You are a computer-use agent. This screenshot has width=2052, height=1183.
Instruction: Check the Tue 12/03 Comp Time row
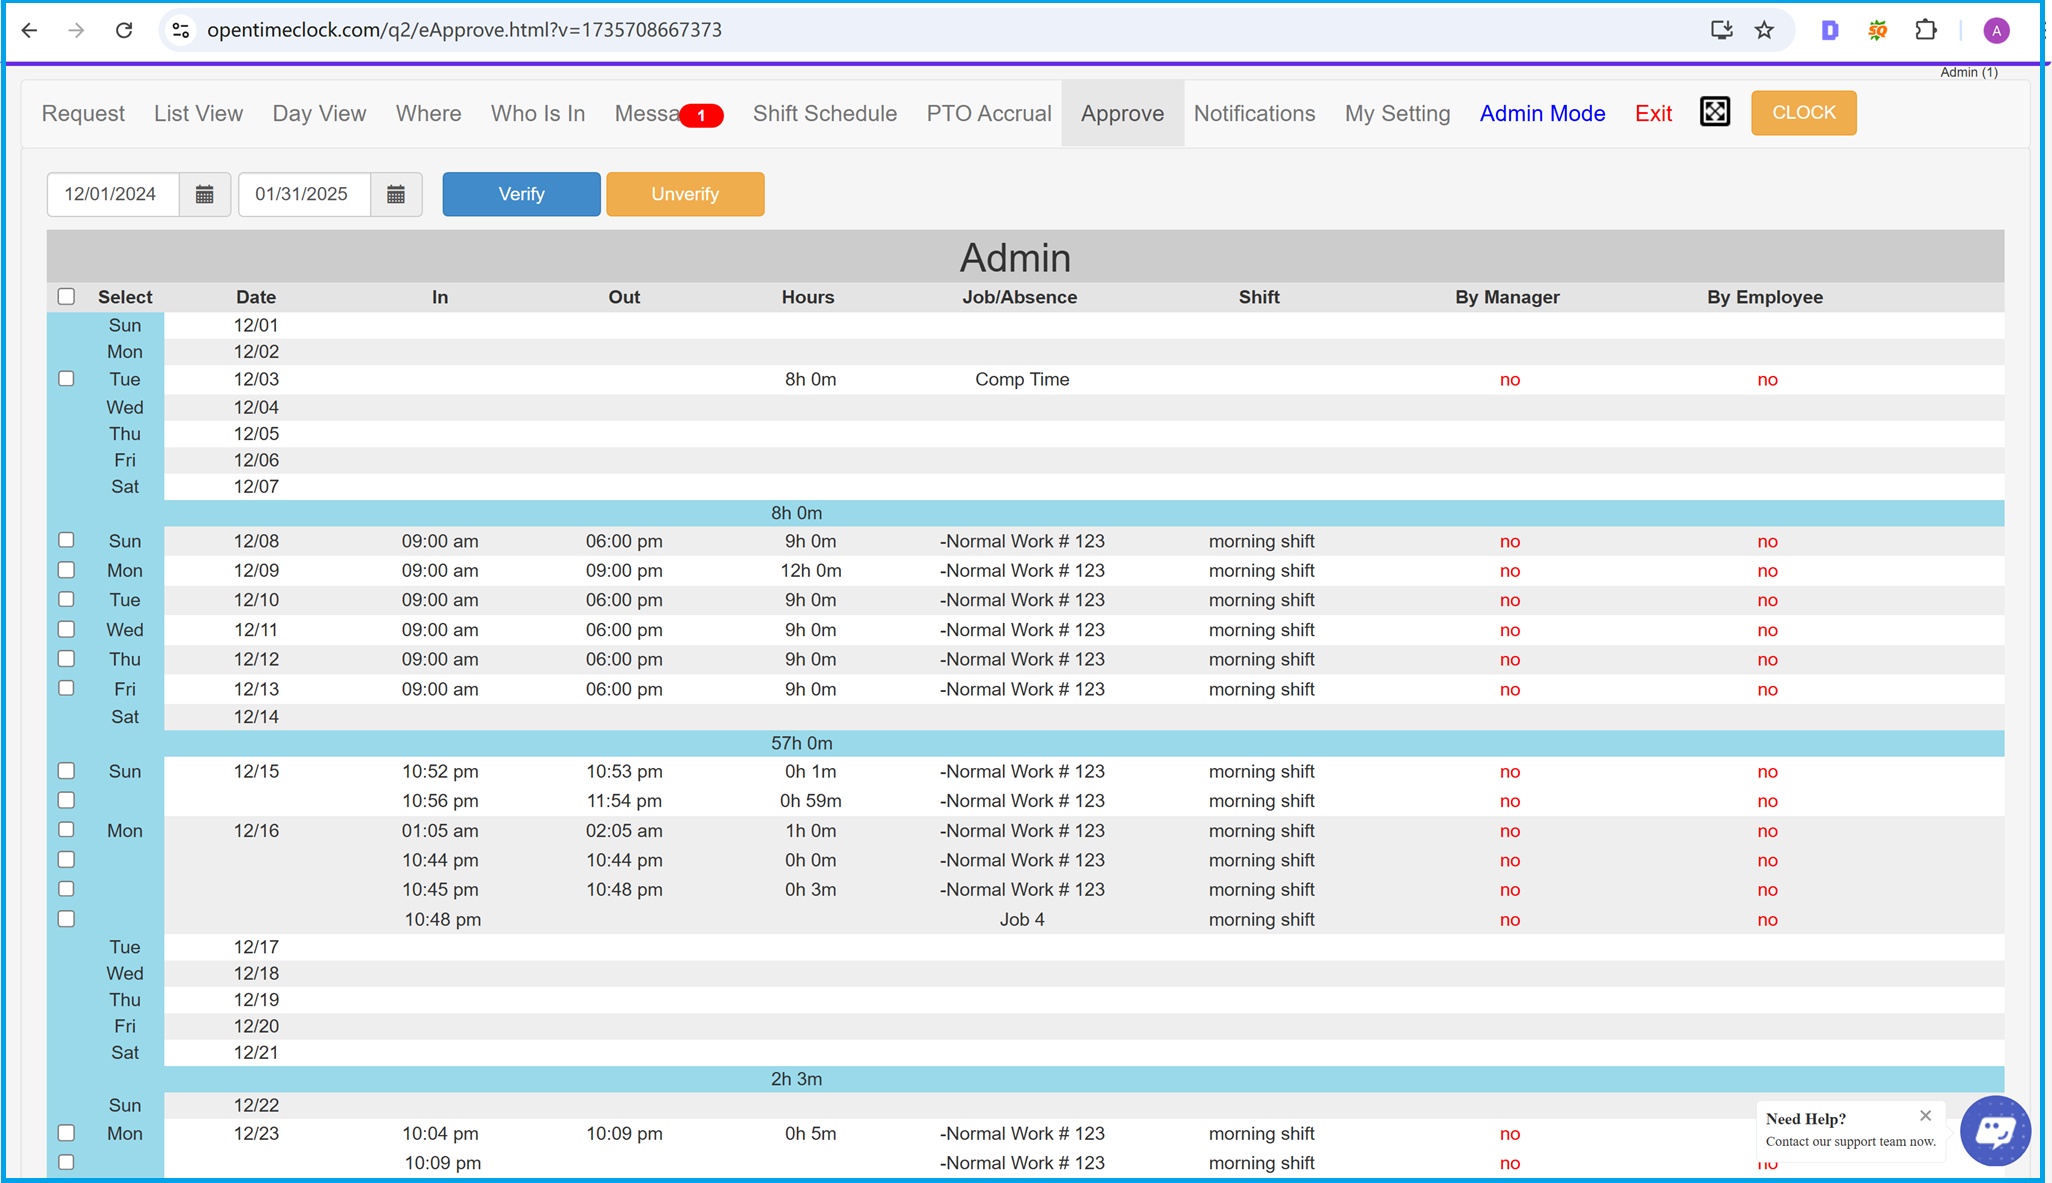(66, 379)
